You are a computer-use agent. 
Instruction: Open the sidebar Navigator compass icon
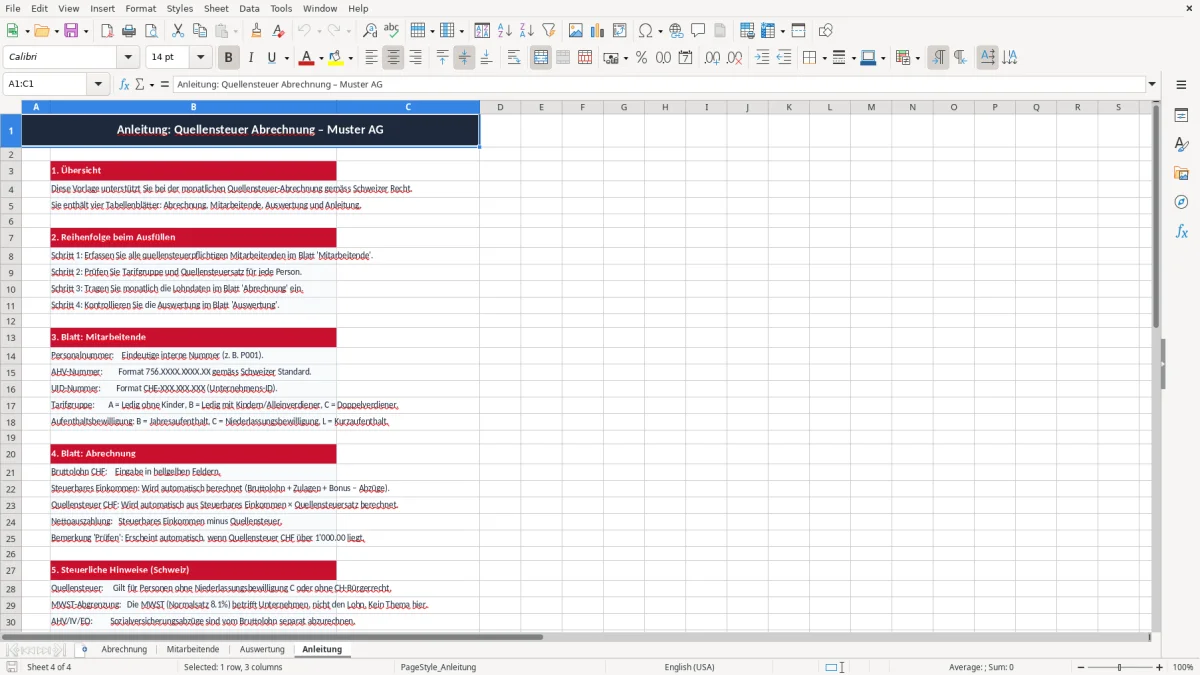[1181, 203]
